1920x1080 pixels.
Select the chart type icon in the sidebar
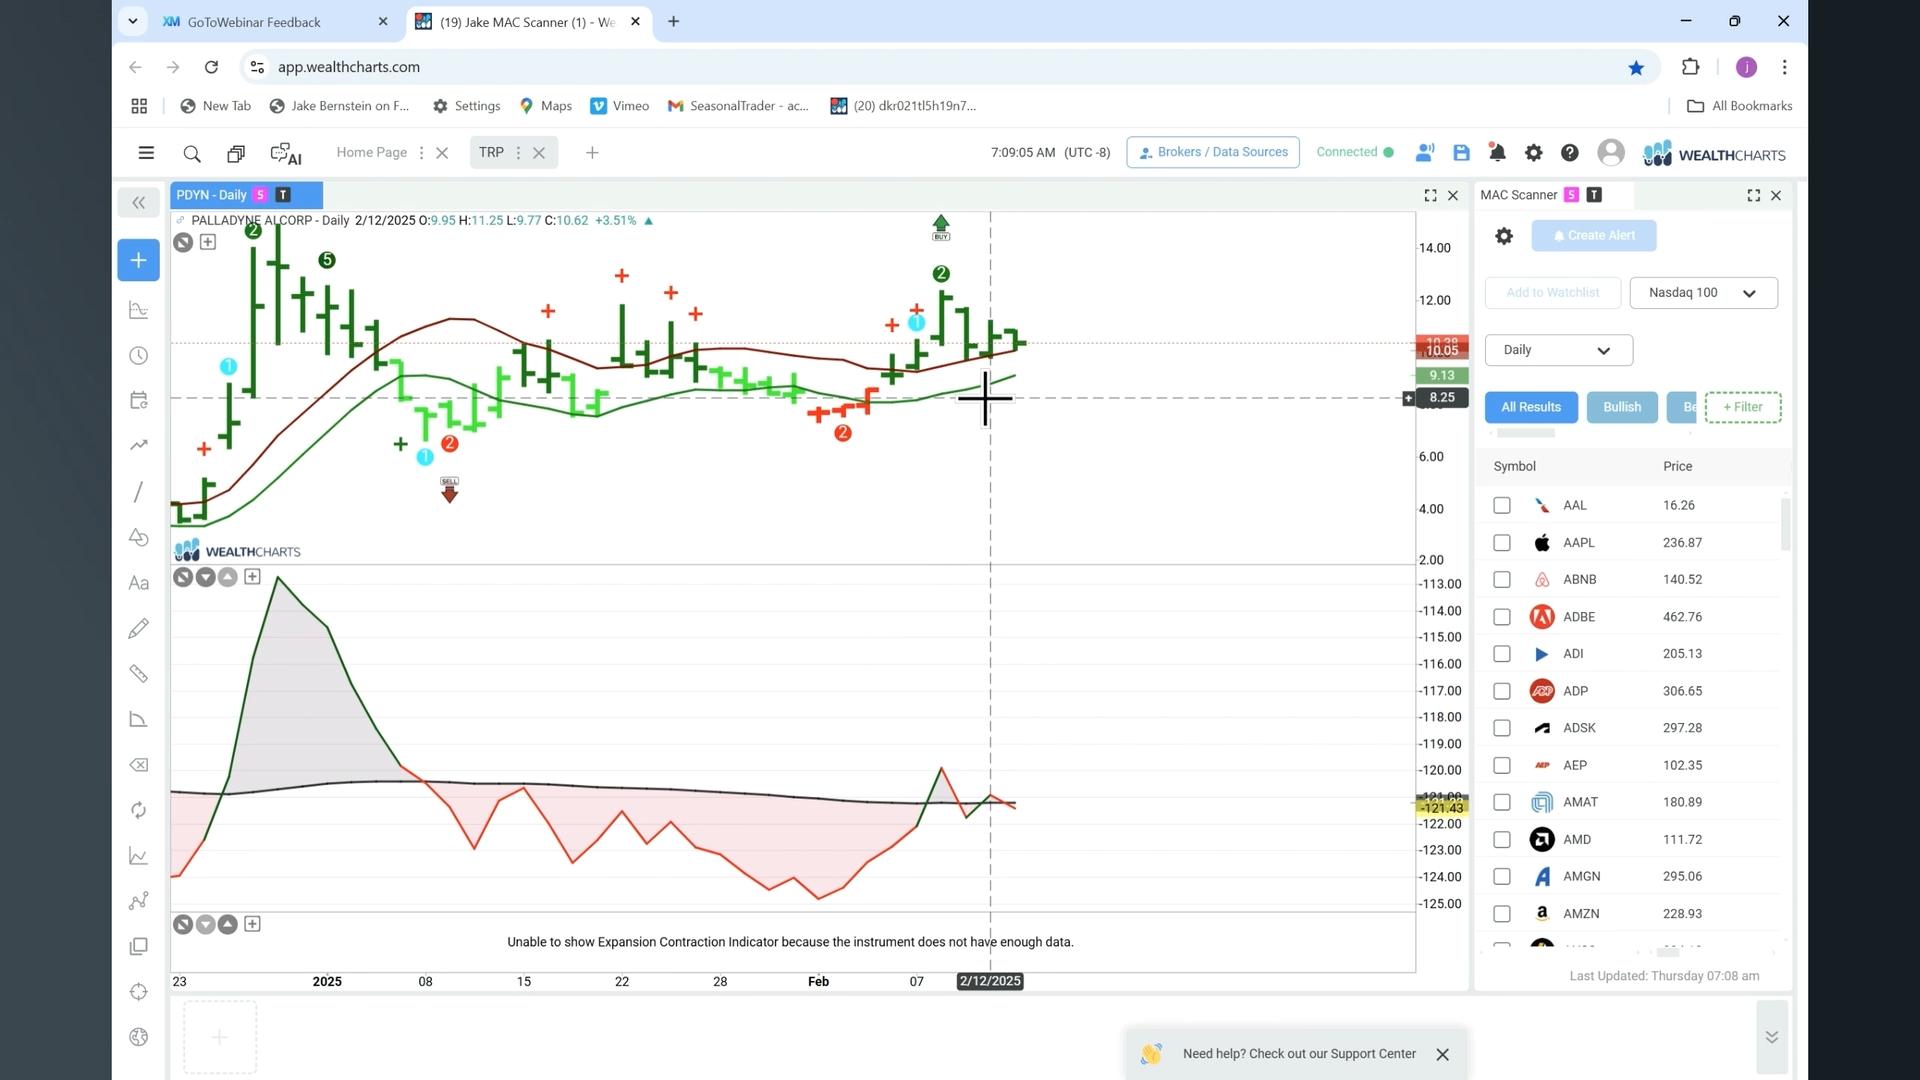(139, 310)
